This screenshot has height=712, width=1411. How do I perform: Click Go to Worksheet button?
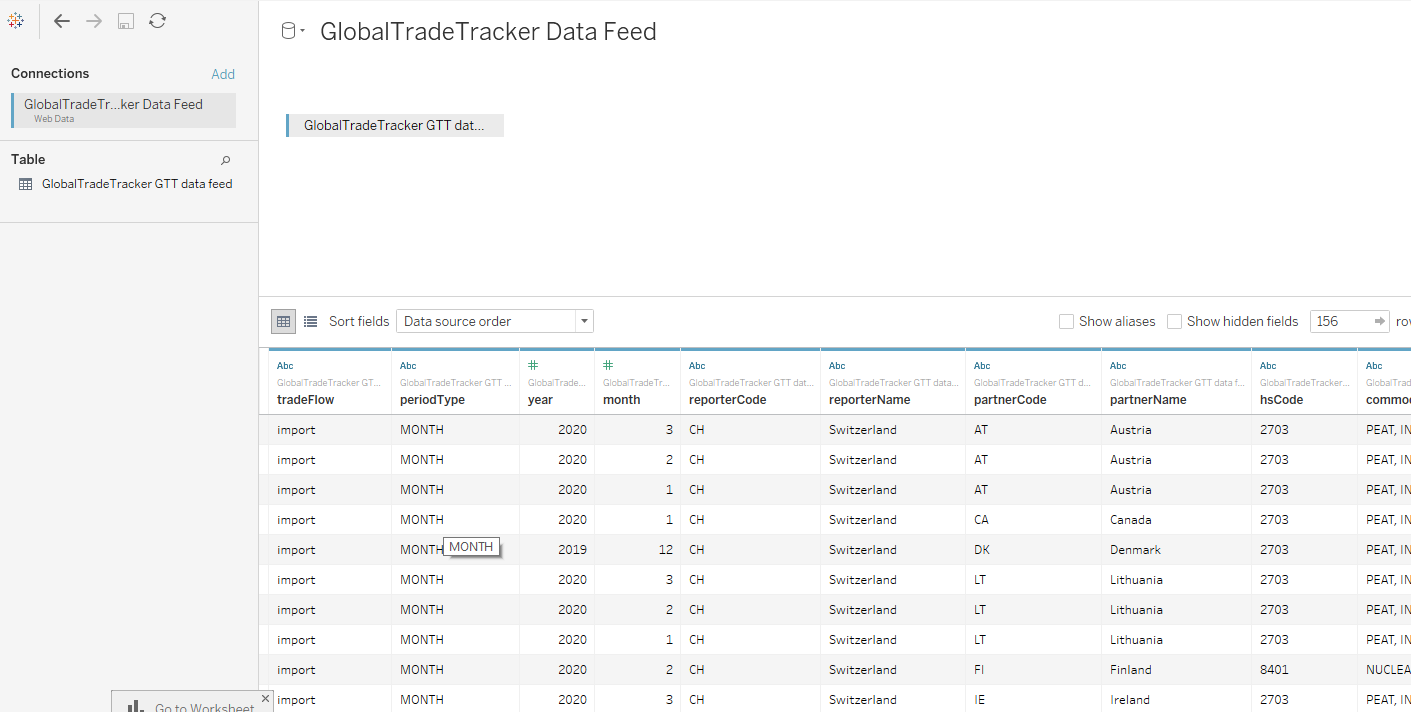click(190, 706)
